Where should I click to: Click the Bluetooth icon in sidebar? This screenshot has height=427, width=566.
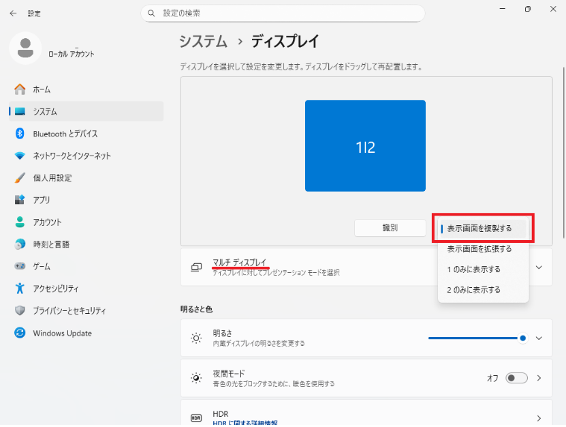pyautogui.click(x=20, y=134)
